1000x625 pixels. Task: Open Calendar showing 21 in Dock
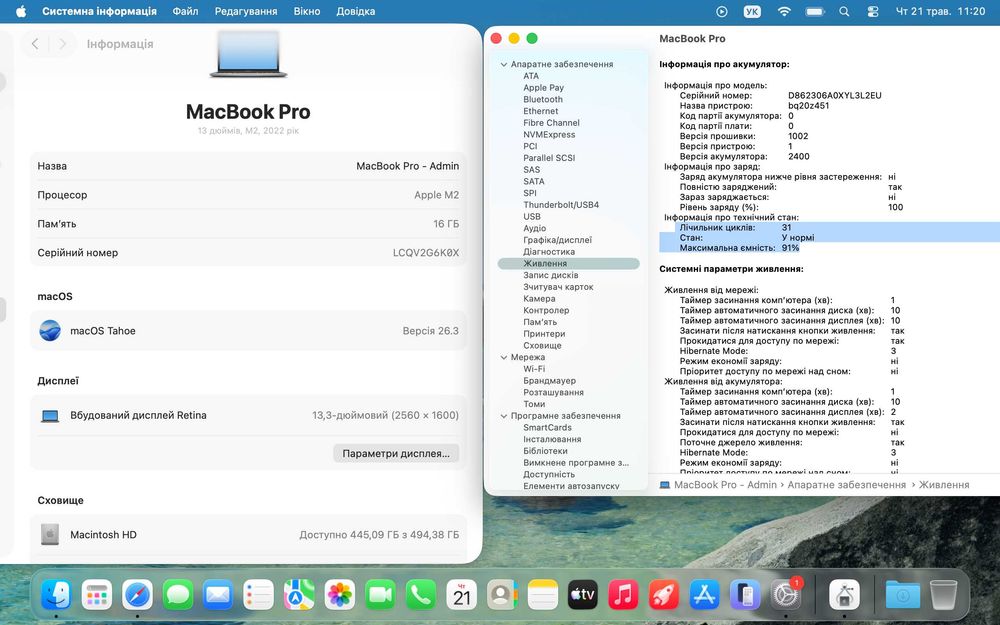[x=461, y=596]
